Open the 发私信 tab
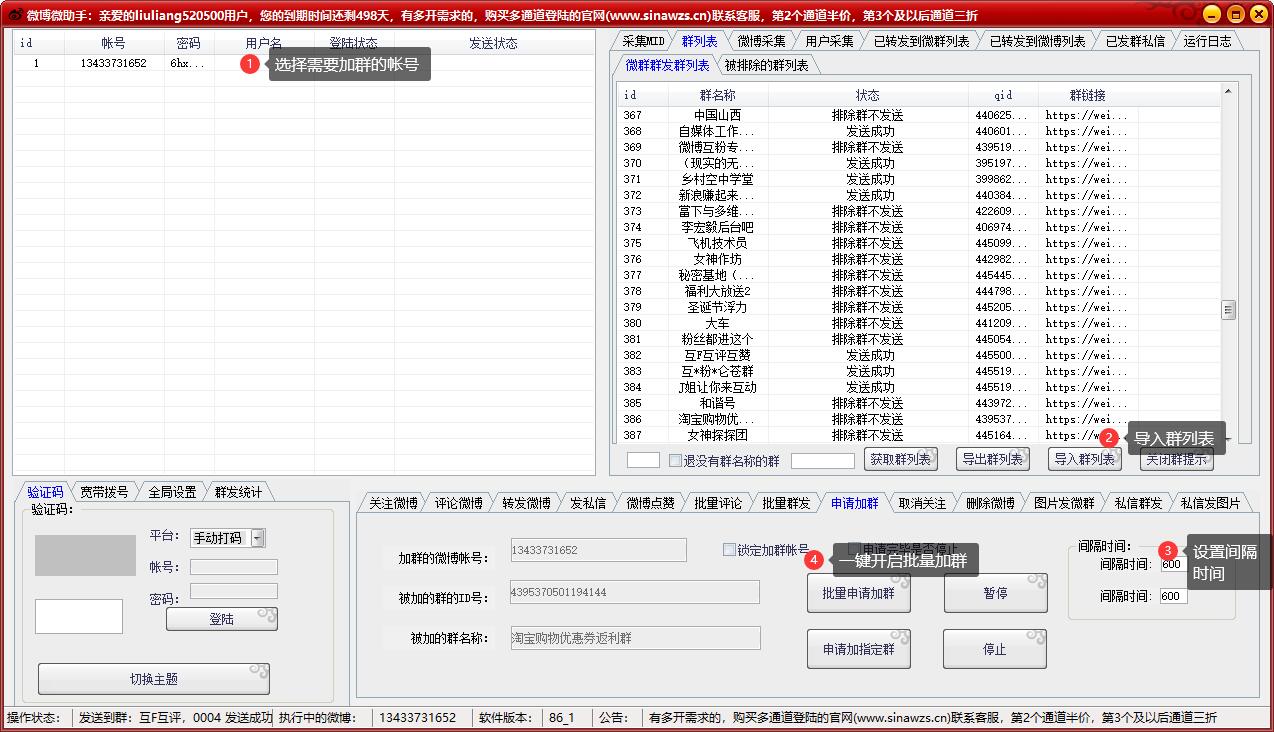This screenshot has width=1274, height=732. pyautogui.click(x=588, y=503)
